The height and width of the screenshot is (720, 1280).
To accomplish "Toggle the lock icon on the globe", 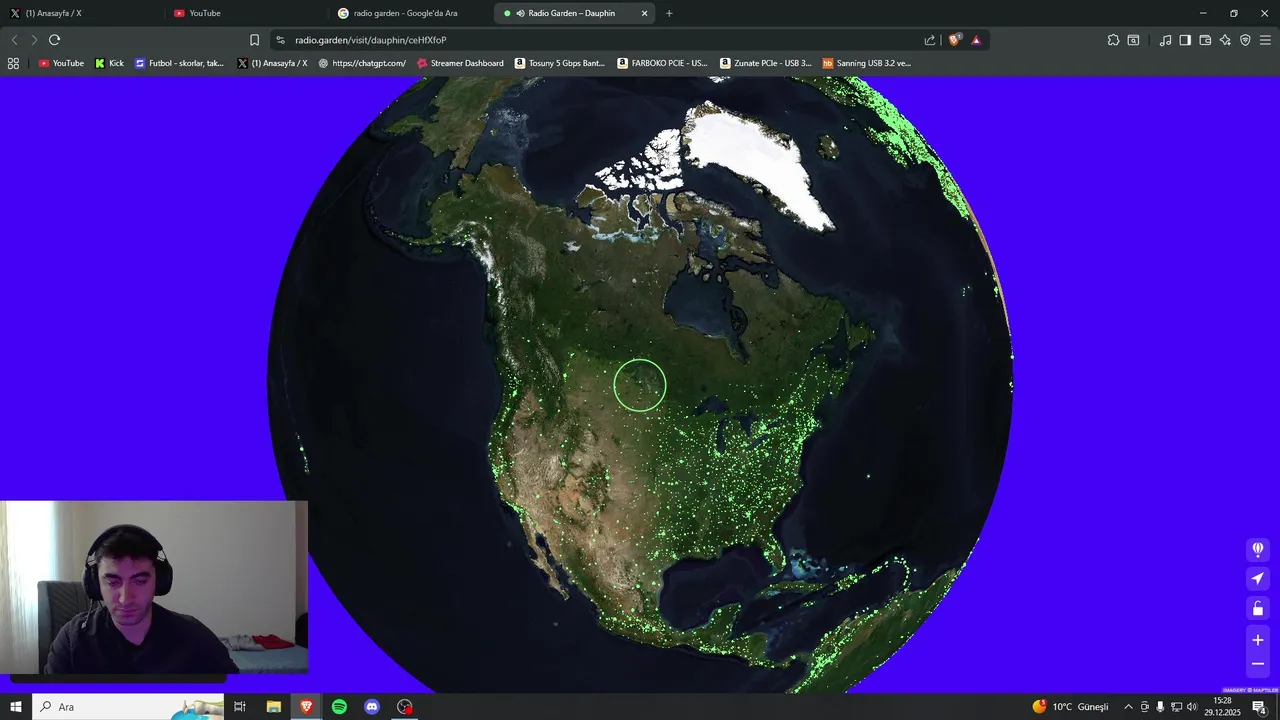I will (x=1258, y=609).
